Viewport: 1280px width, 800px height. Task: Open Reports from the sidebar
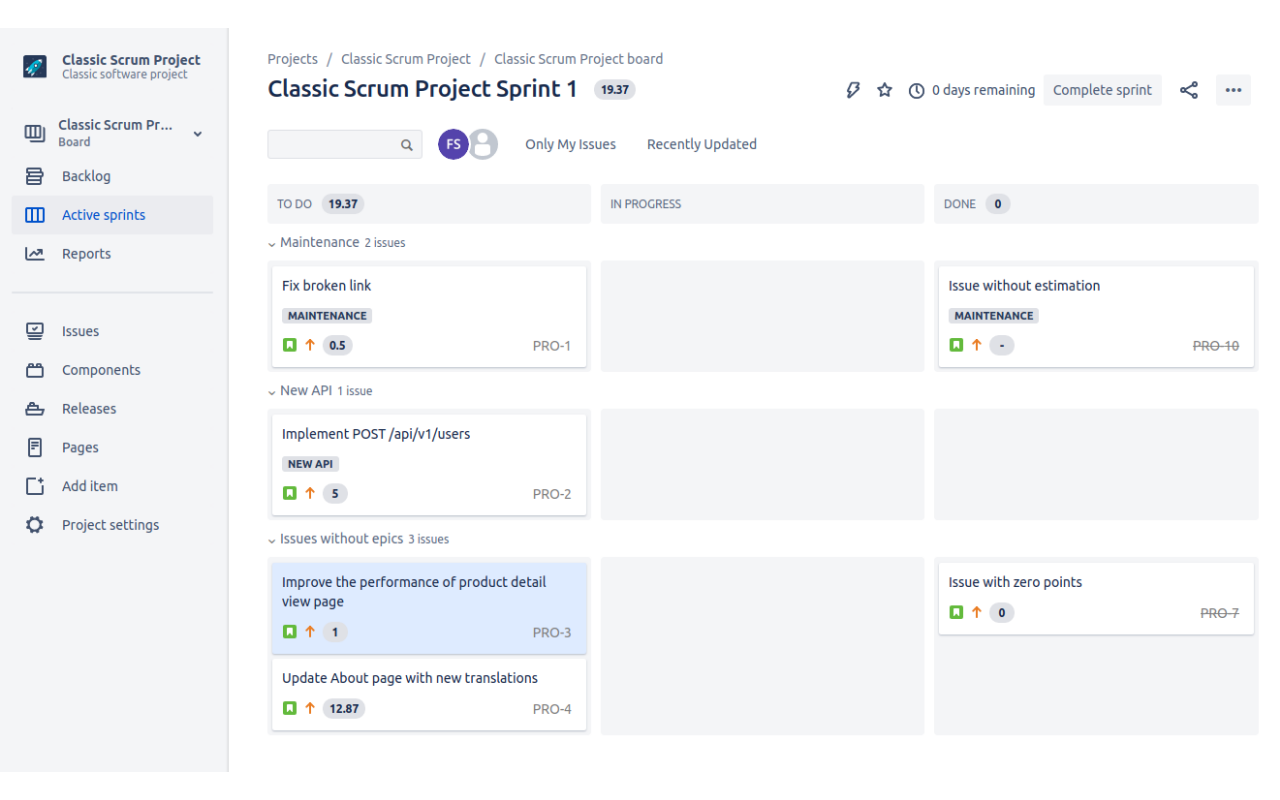[86, 253]
